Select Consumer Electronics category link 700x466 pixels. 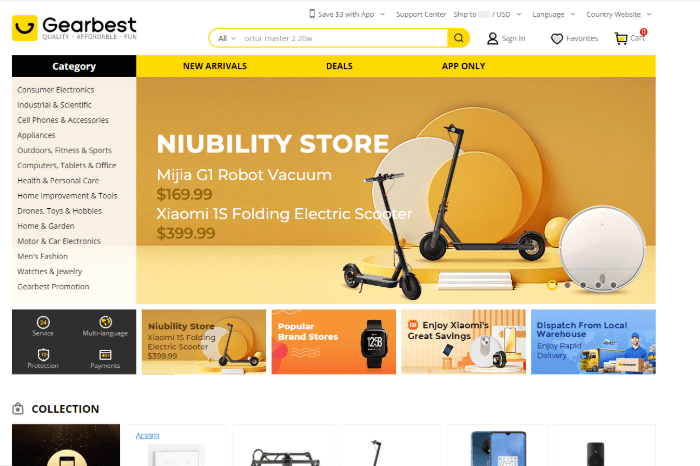point(56,90)
